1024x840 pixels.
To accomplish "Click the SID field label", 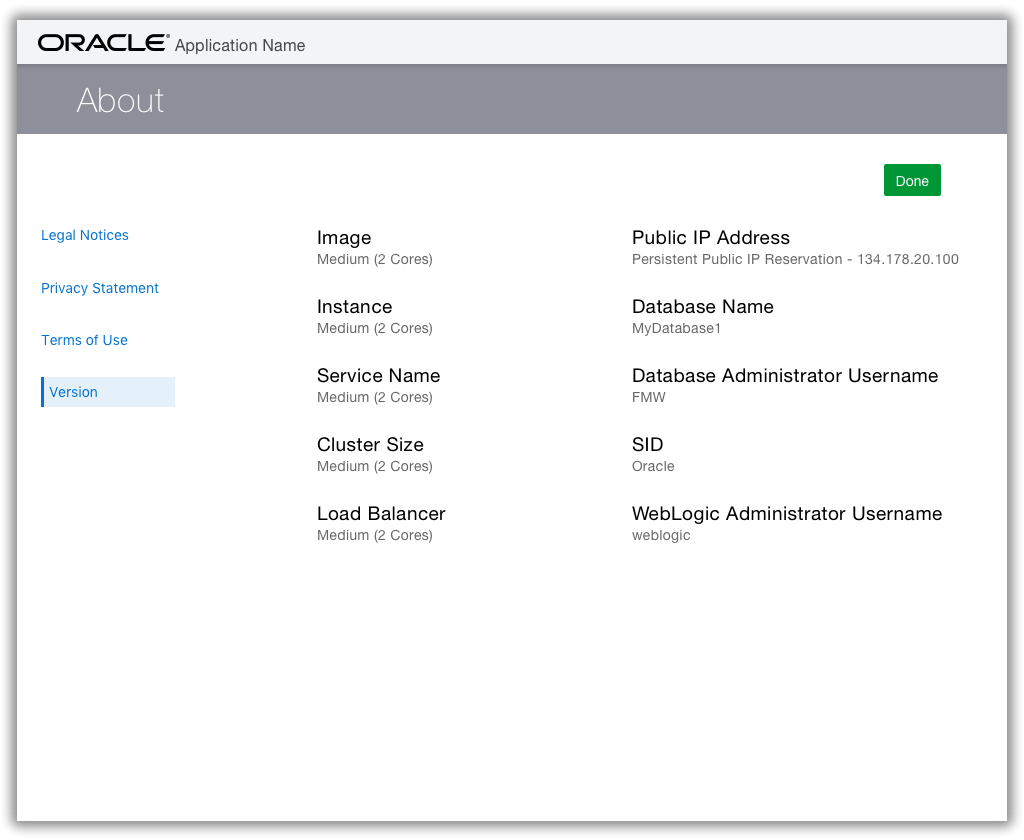I will coord(647,445).
